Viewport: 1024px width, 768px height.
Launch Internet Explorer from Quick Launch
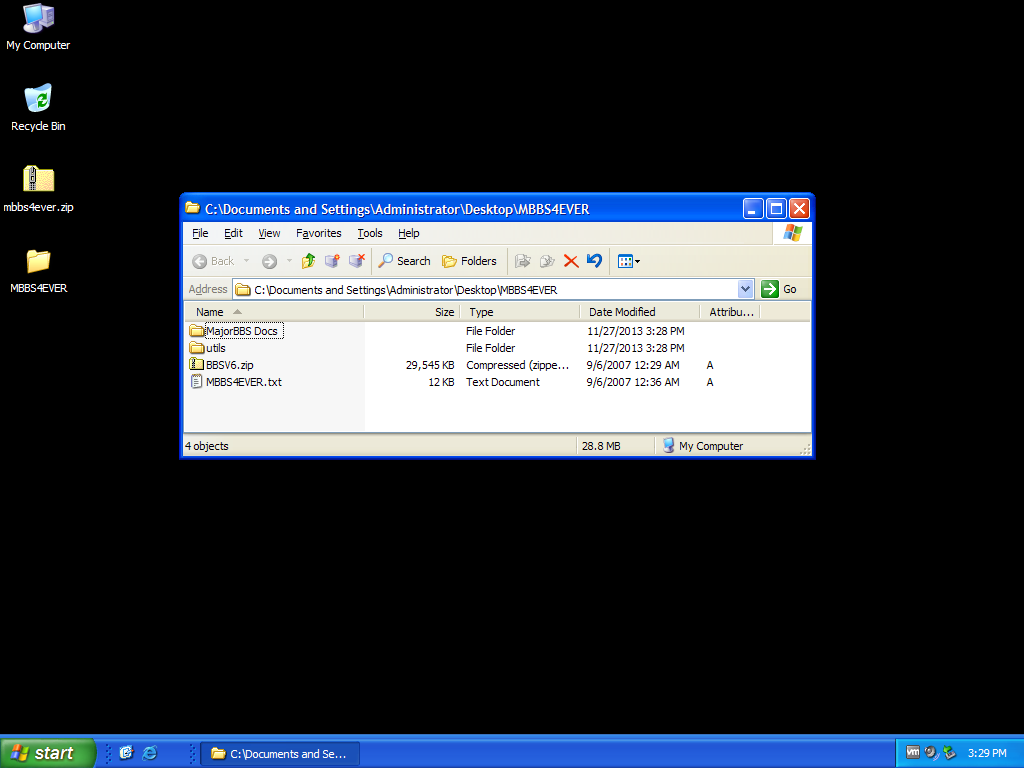point(150,753)
